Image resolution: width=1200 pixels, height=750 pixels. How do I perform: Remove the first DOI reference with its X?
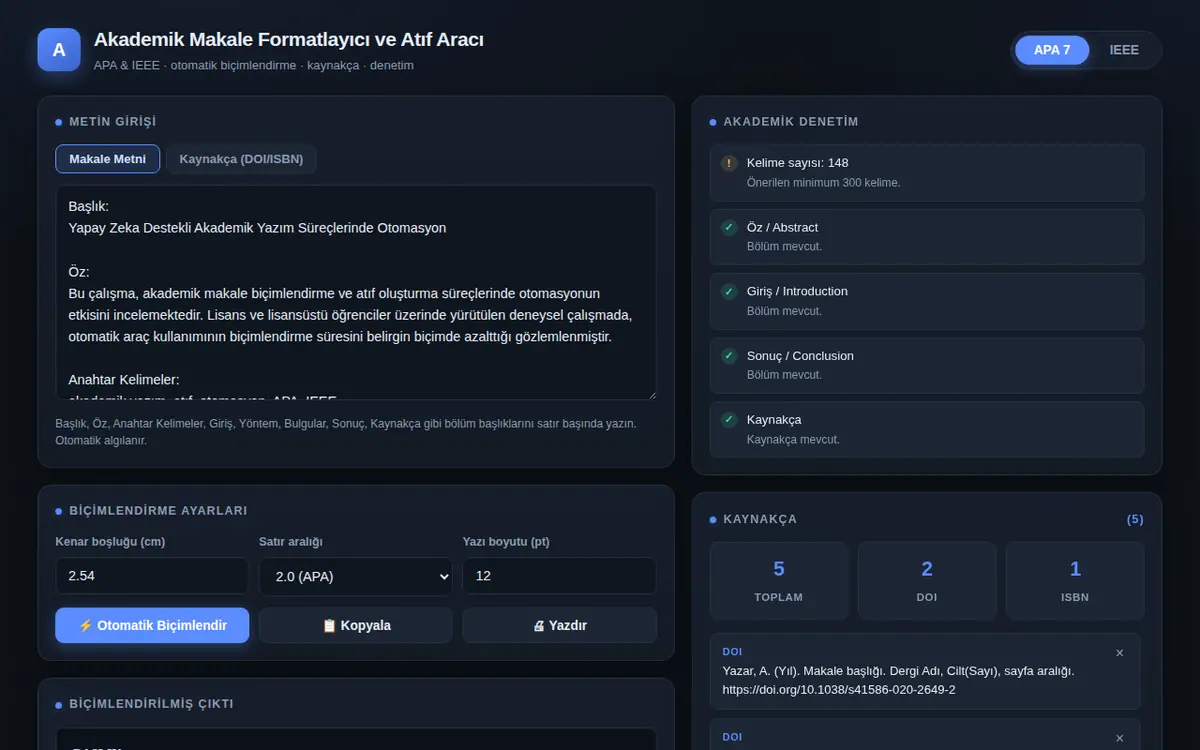[x=1119, y=652]
